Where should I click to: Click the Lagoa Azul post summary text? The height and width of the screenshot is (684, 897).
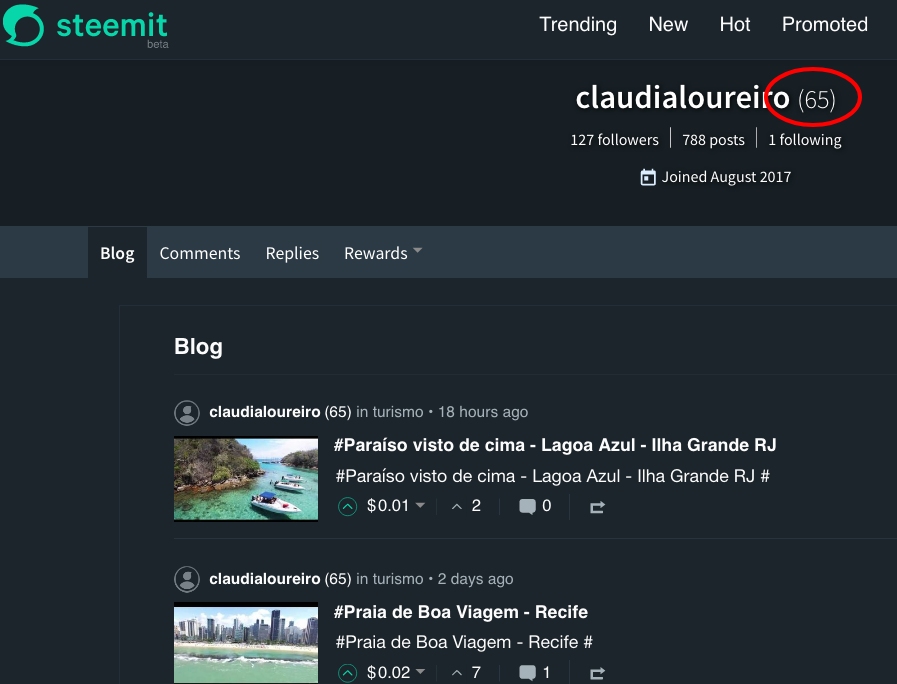tap(553, 476)
